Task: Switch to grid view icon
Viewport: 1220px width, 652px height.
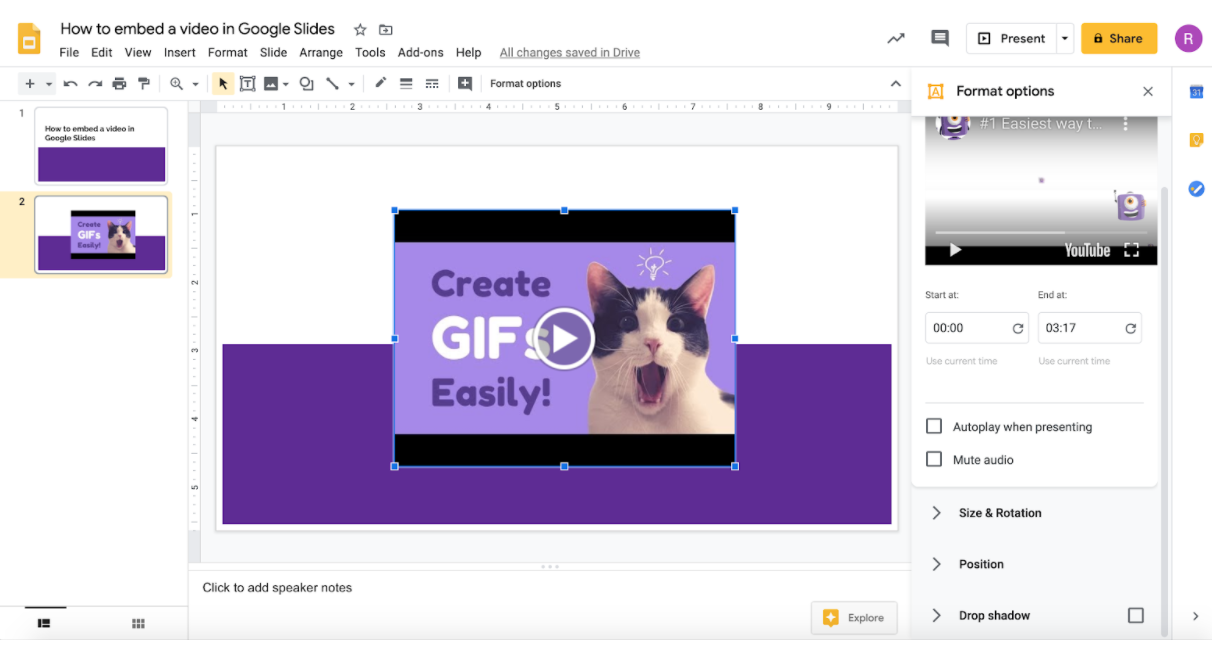Action: point(138,624)
